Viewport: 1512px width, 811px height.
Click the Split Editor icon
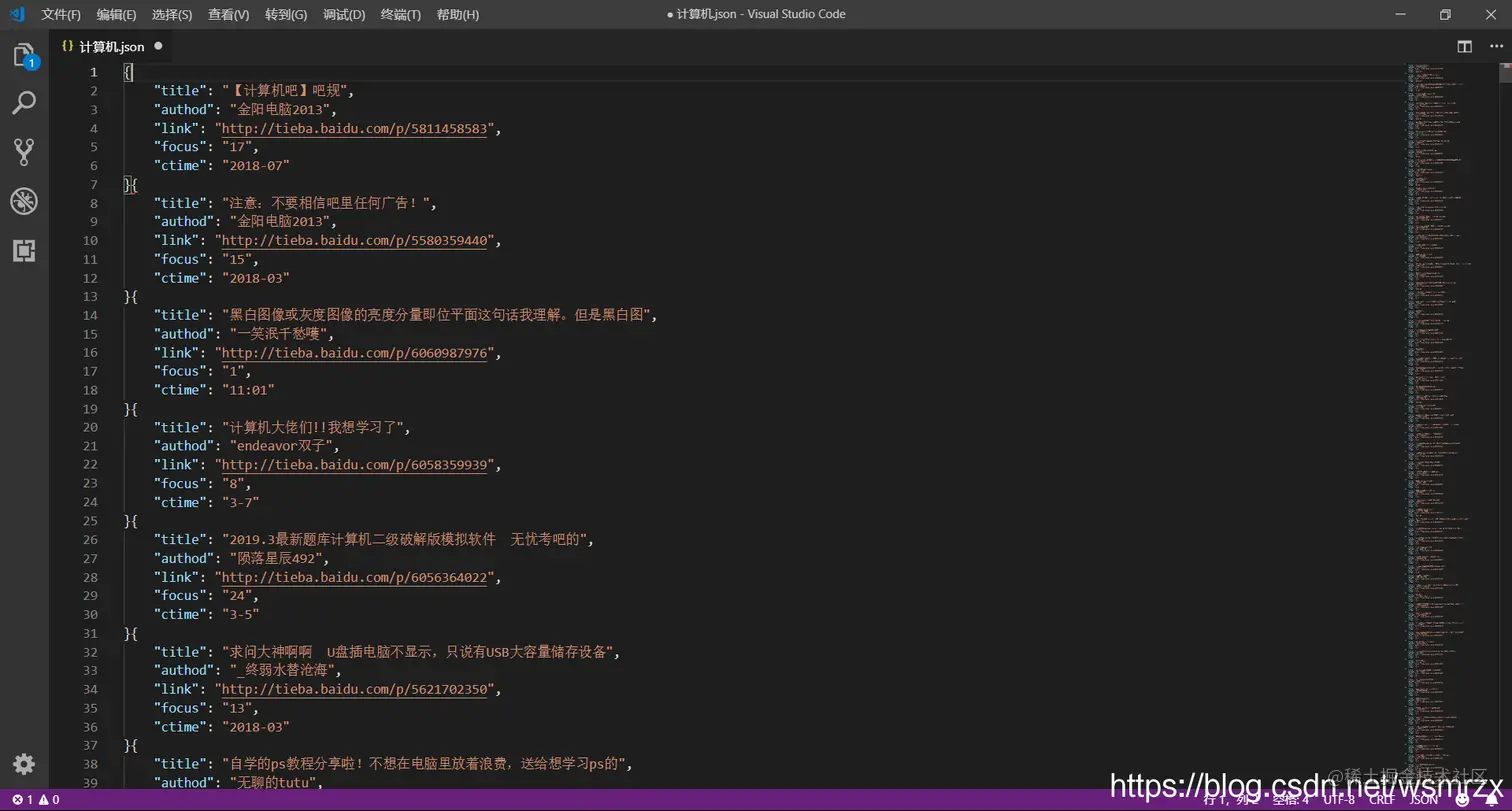pos(1464,46)
